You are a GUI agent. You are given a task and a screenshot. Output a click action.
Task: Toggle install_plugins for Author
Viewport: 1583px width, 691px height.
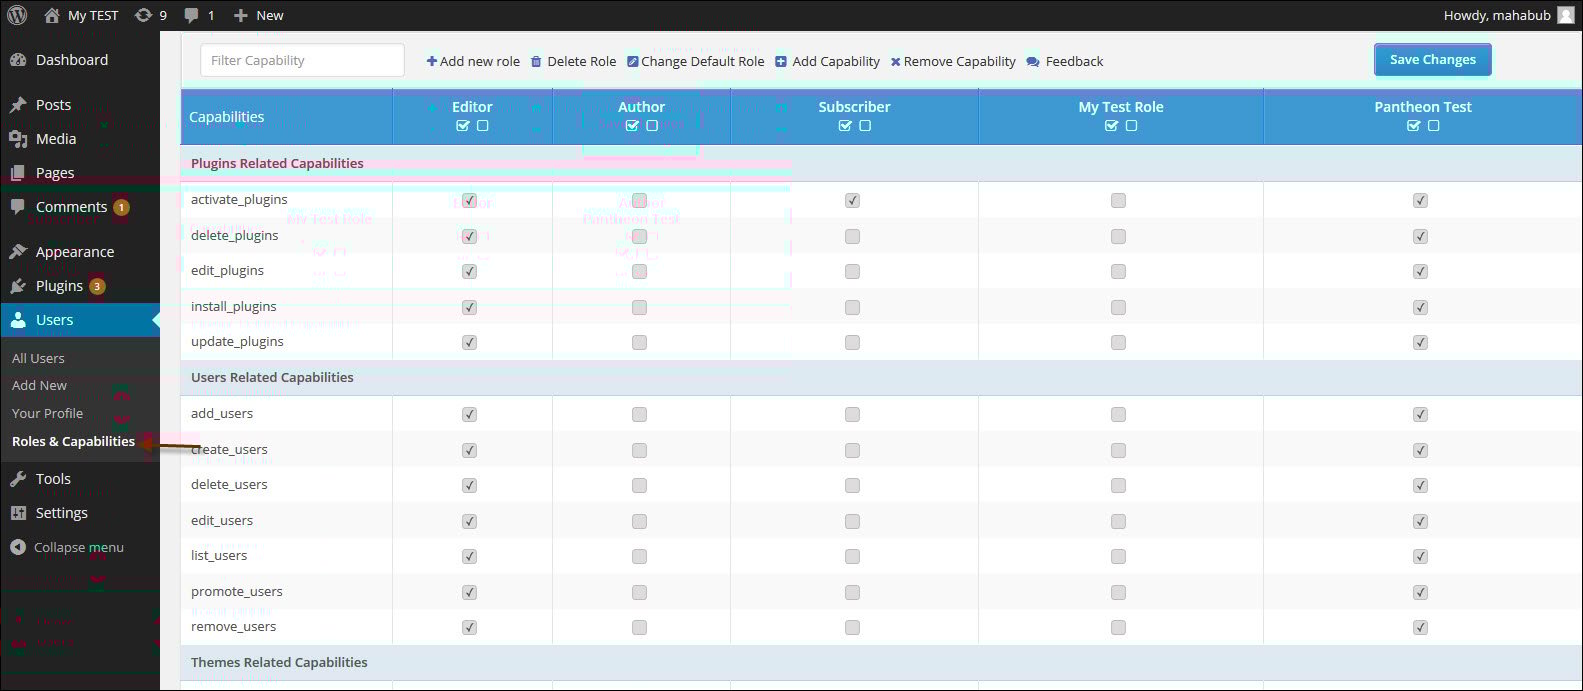click(639, 308)
